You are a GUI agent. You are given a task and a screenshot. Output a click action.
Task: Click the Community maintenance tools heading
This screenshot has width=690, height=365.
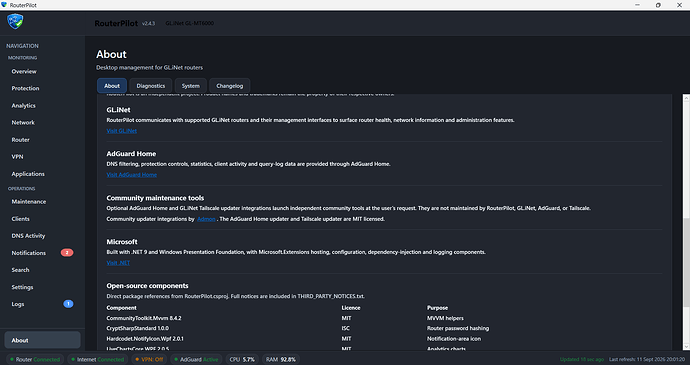[155, 198]
